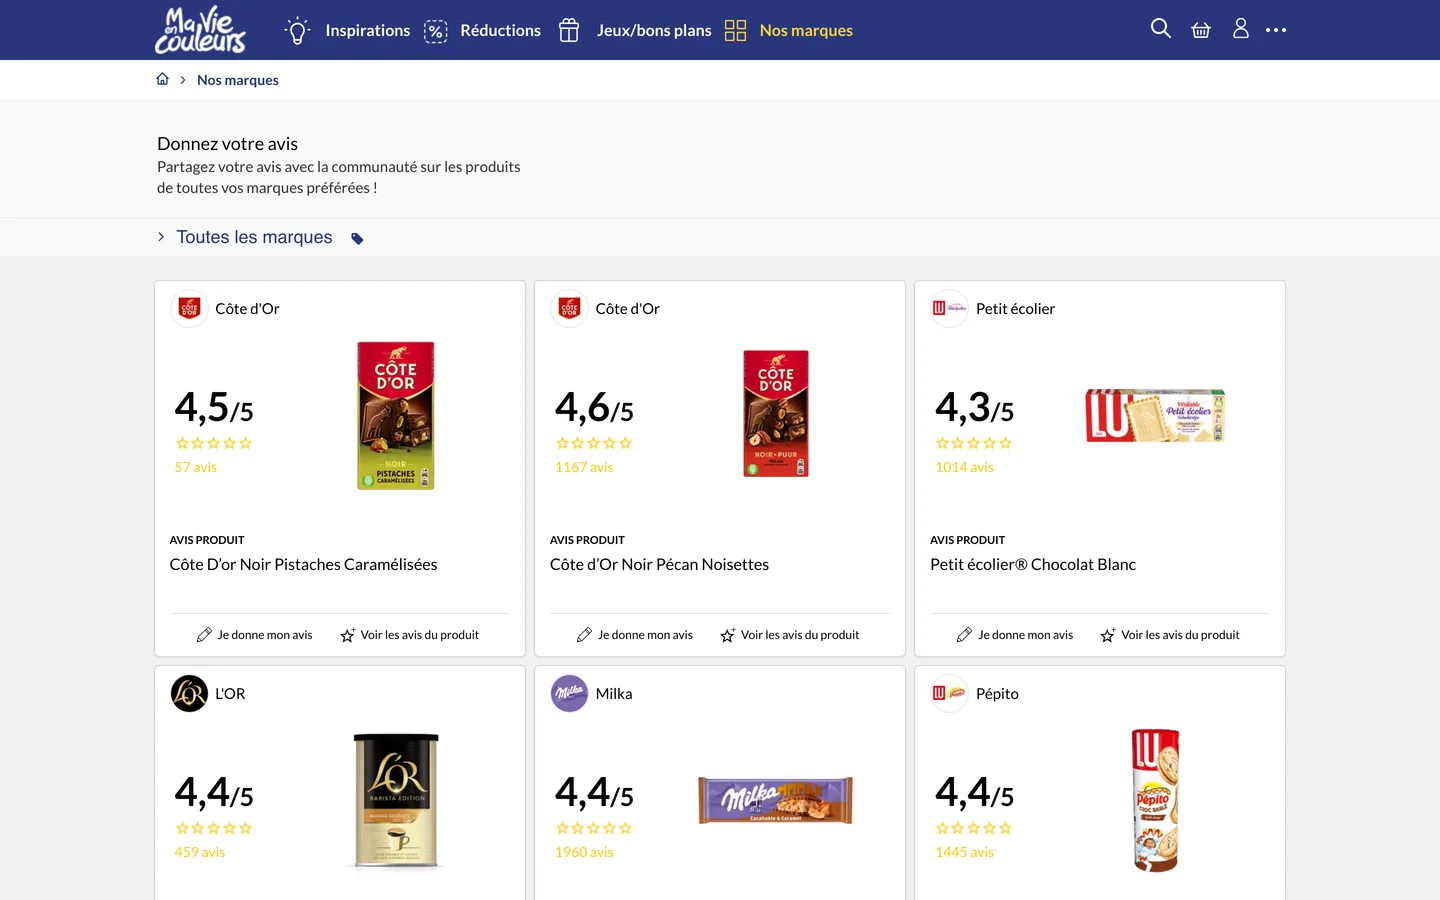Open the search magnifier
This screenshot has width=1440, height=900.
pyautogui.click(x=1160, y=29)
